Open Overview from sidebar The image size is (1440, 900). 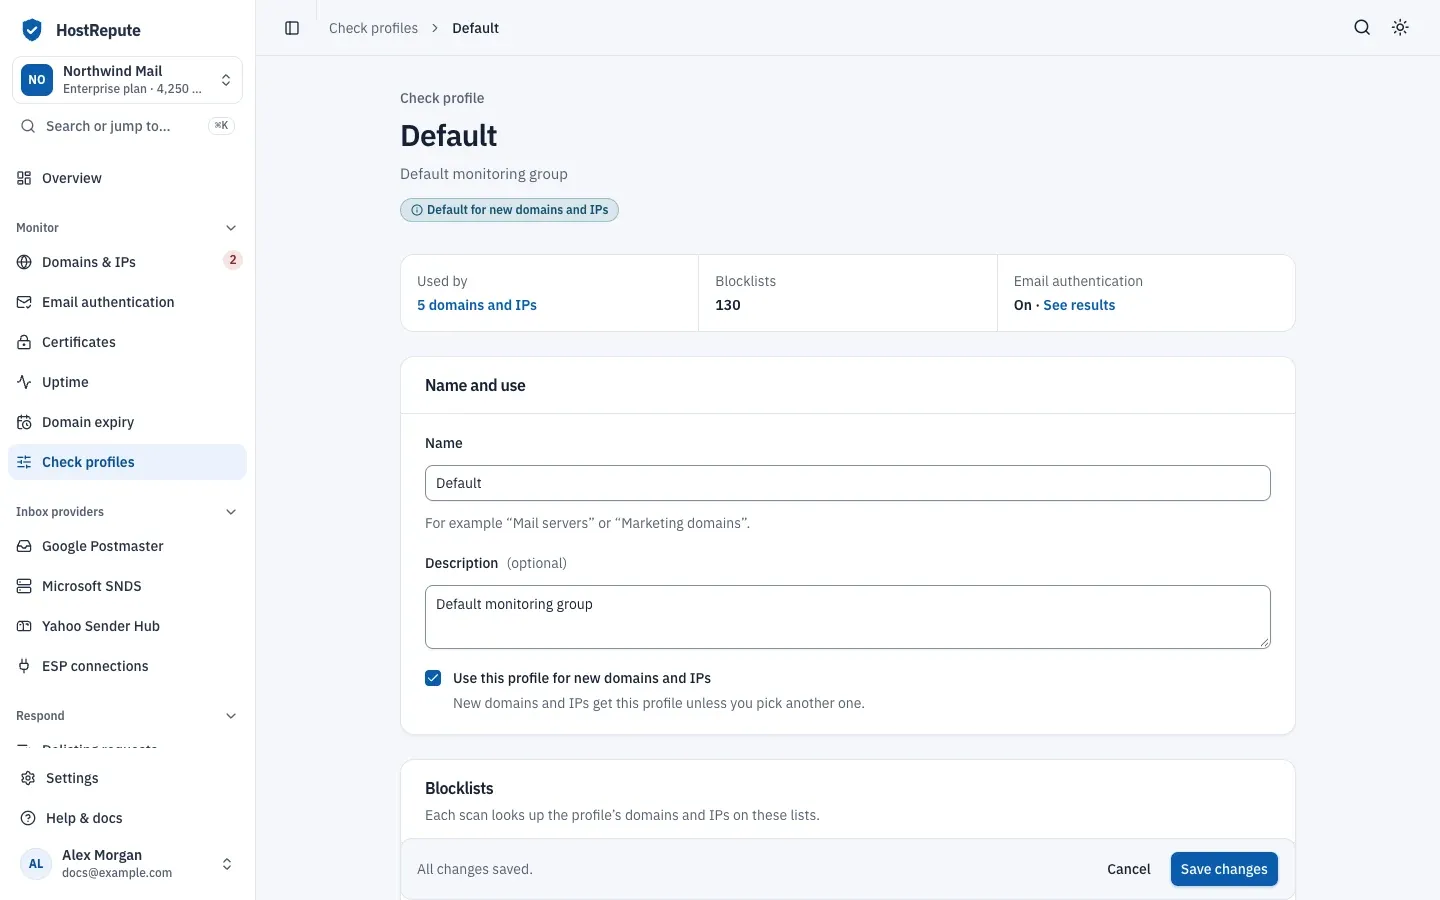coord(127,178)
